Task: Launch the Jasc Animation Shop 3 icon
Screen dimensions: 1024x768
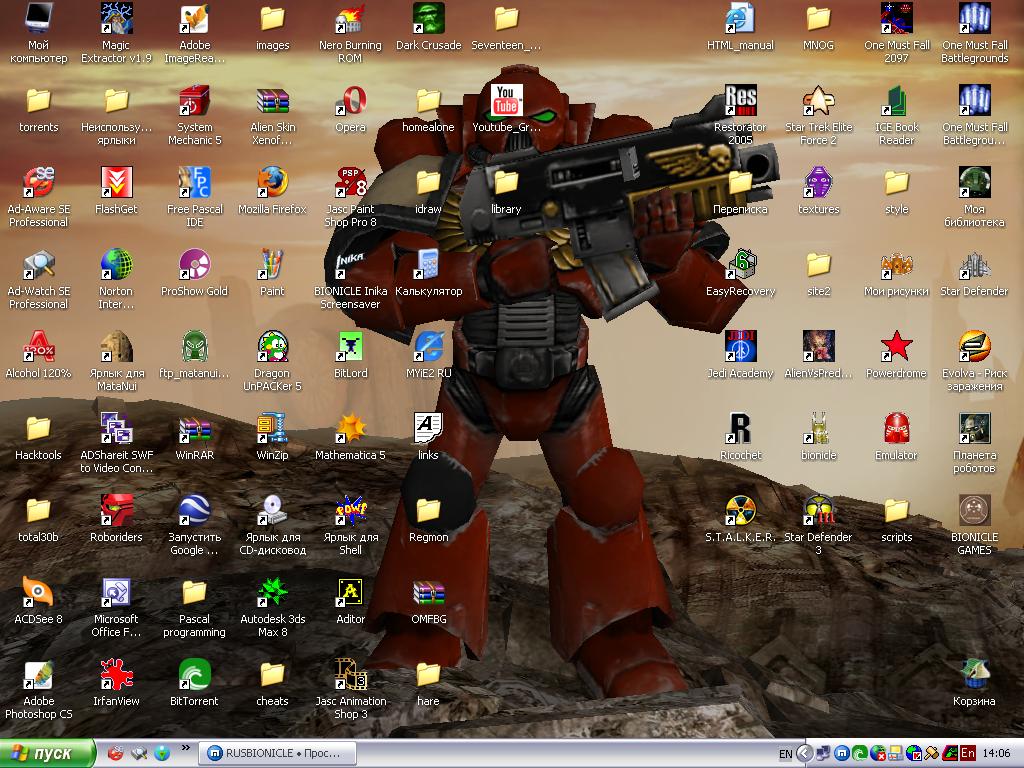Action: click(350, 674)
